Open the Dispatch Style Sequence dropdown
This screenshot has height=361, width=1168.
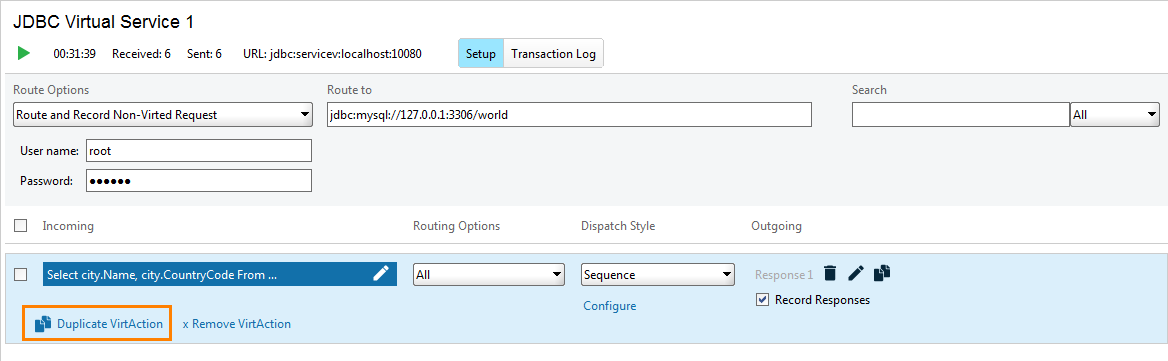point(658,275)
